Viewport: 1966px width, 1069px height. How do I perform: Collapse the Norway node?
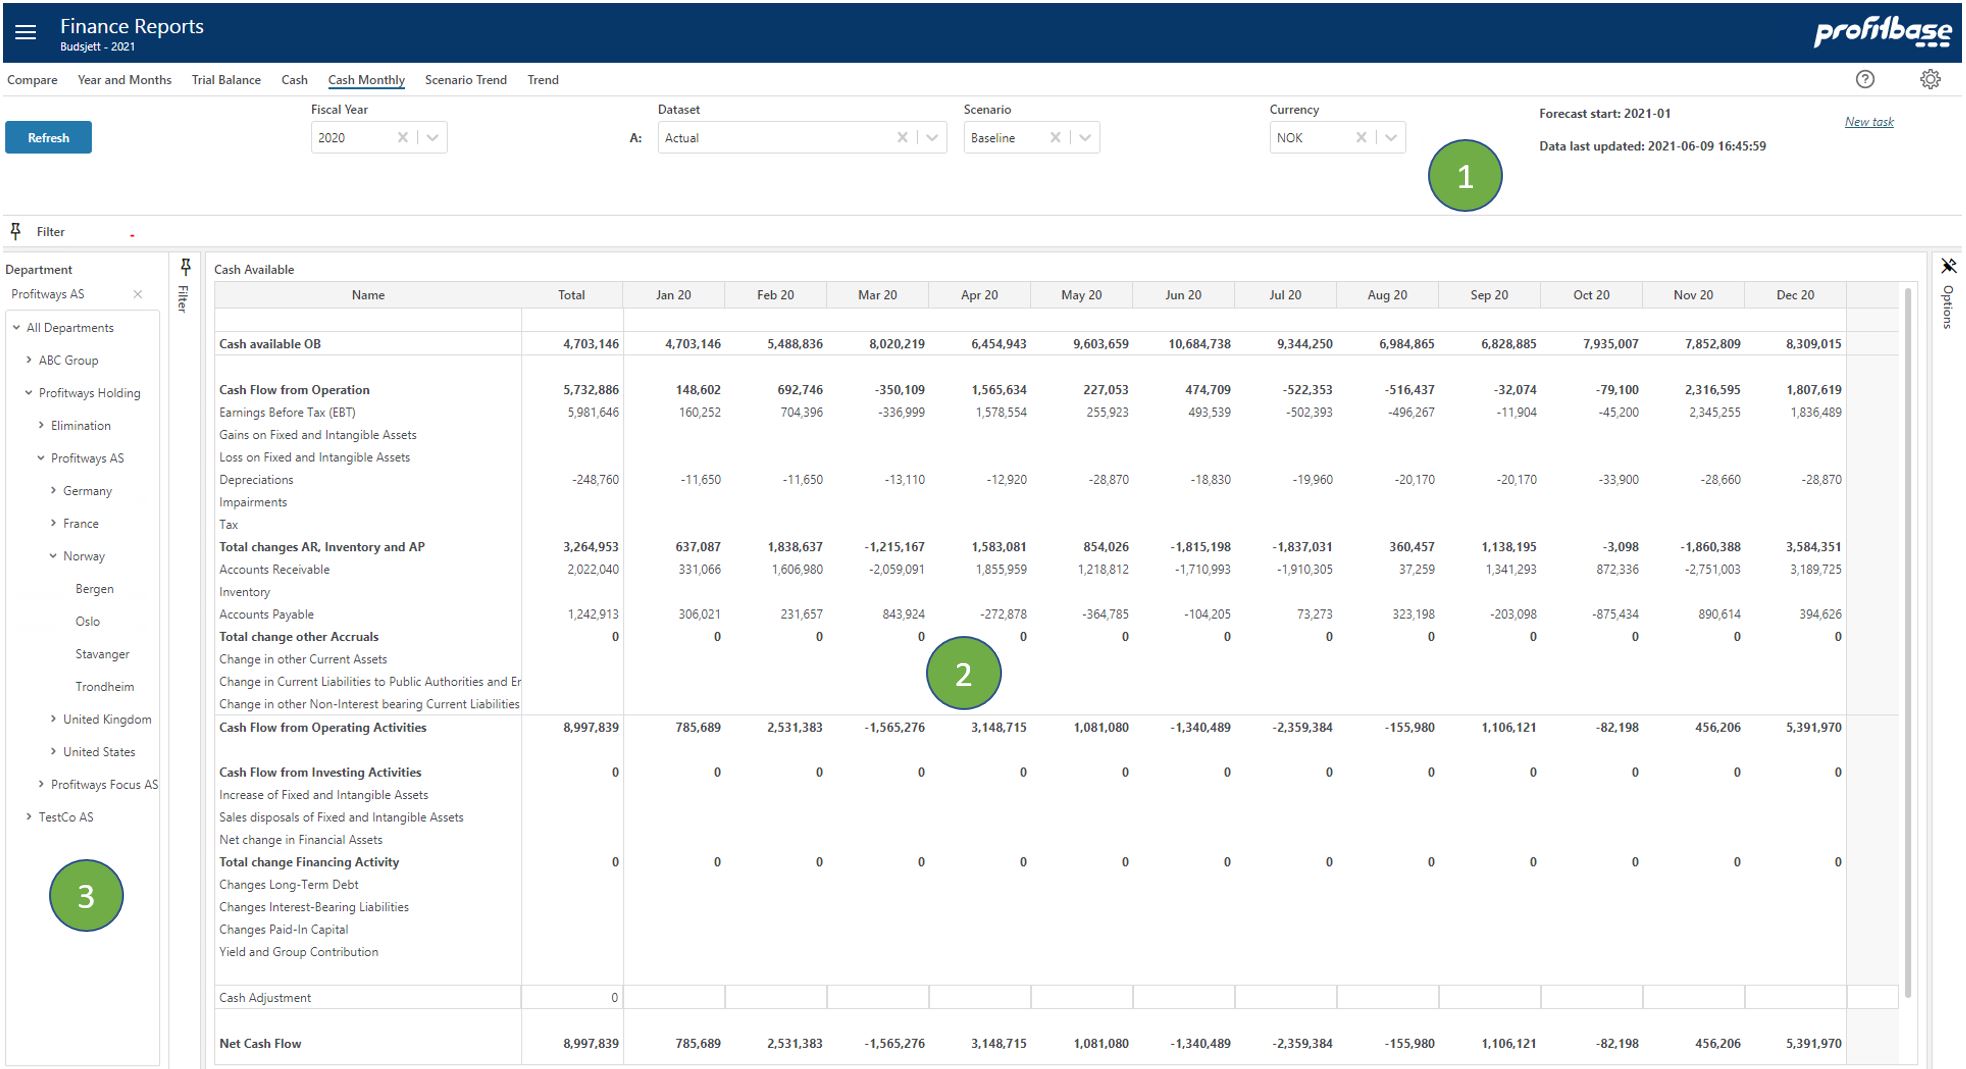tap(53, 556)
